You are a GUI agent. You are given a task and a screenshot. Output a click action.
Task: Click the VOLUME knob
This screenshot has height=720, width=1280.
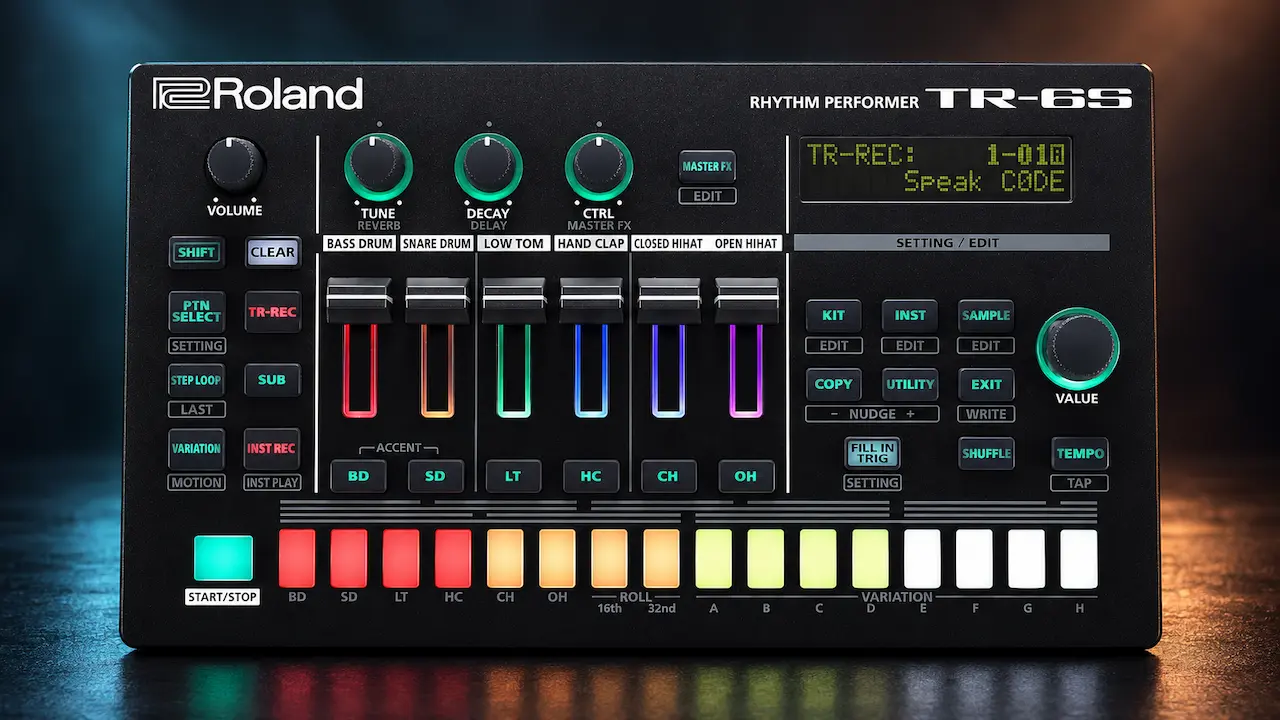pyautogui.click(x=235, y=165)
